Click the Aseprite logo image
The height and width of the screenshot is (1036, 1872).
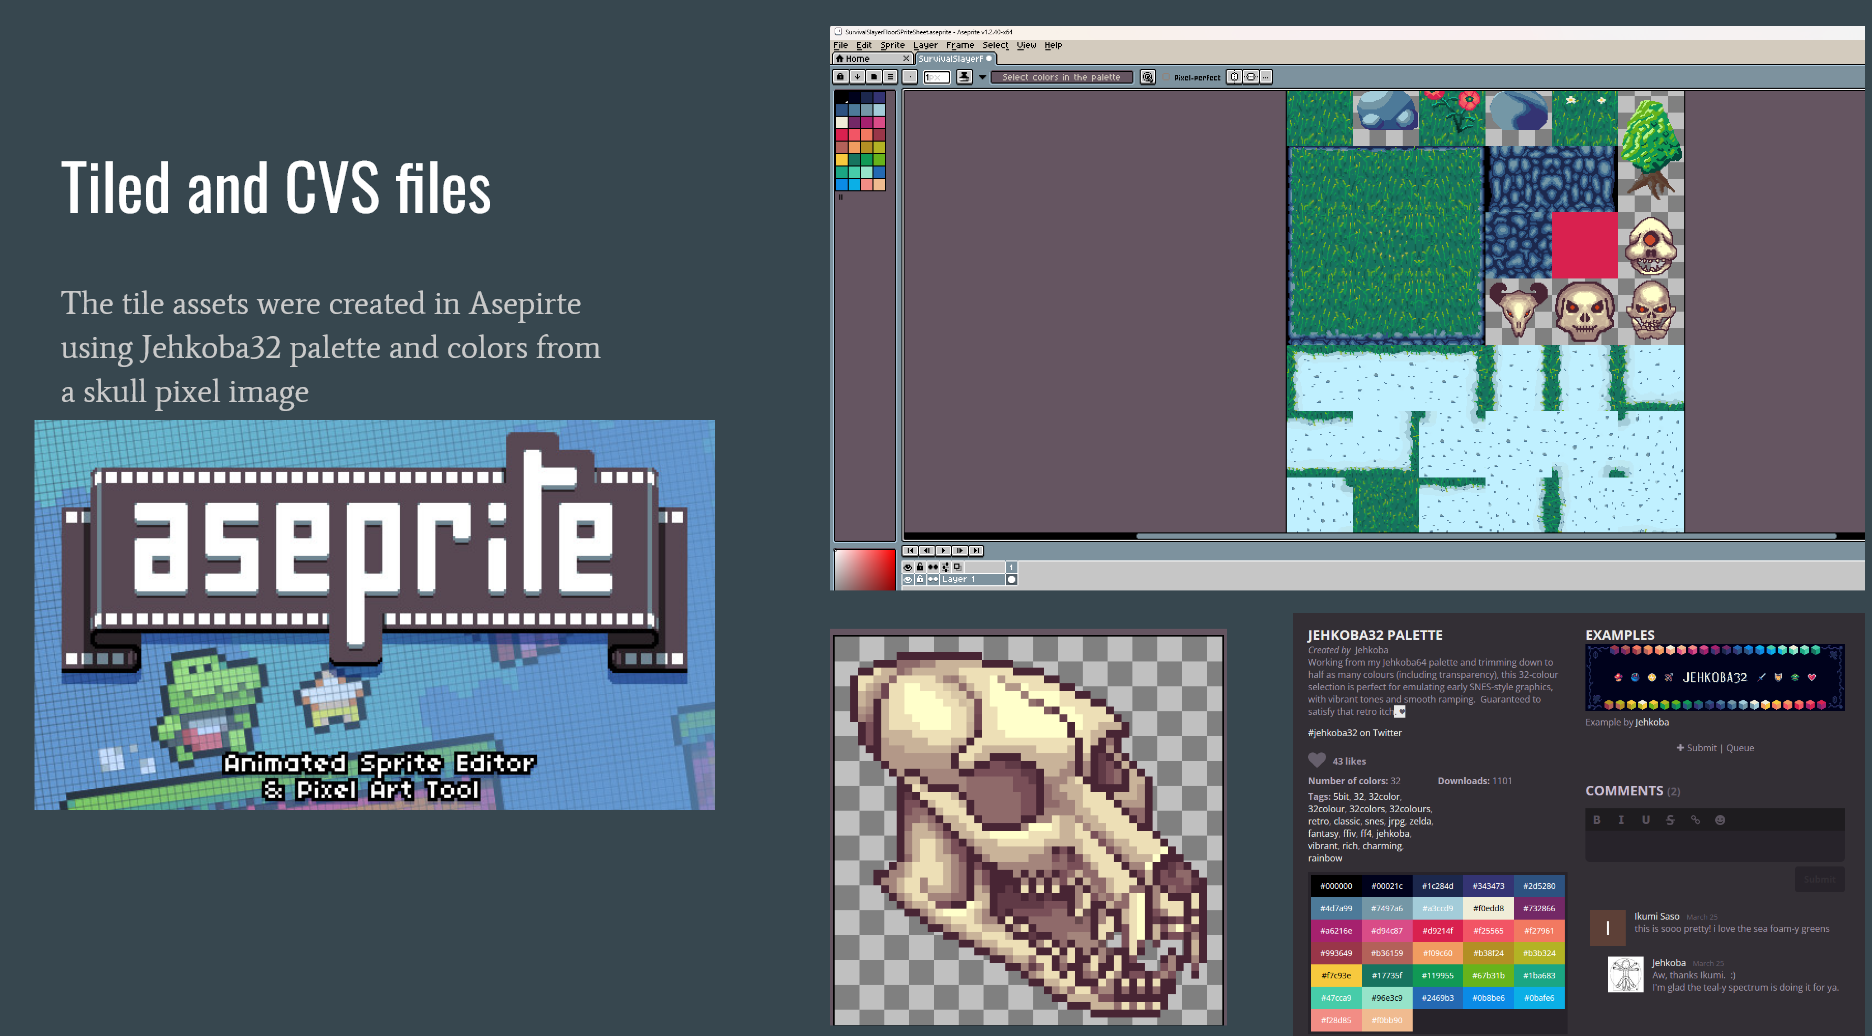coord(375,615)
